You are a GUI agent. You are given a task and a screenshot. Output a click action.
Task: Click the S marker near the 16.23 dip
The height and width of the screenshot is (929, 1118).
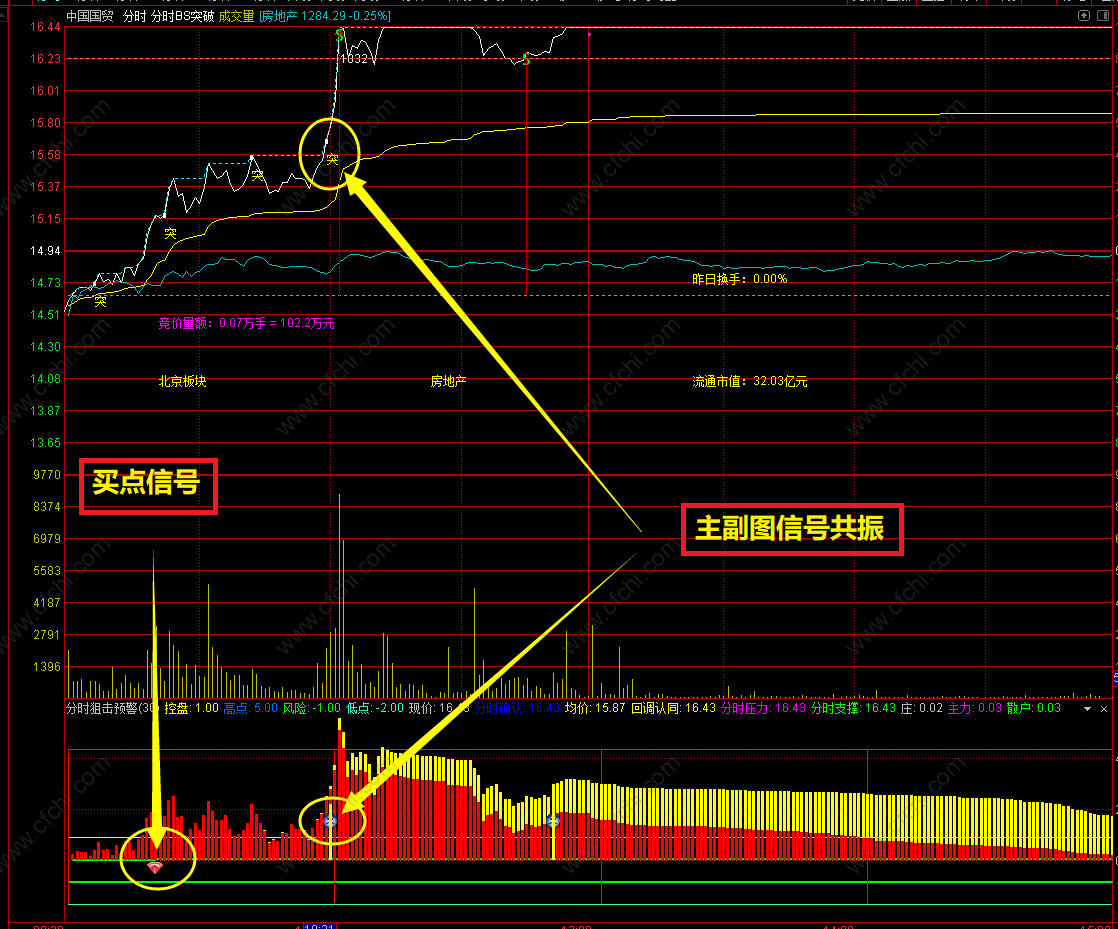point(526,61)
